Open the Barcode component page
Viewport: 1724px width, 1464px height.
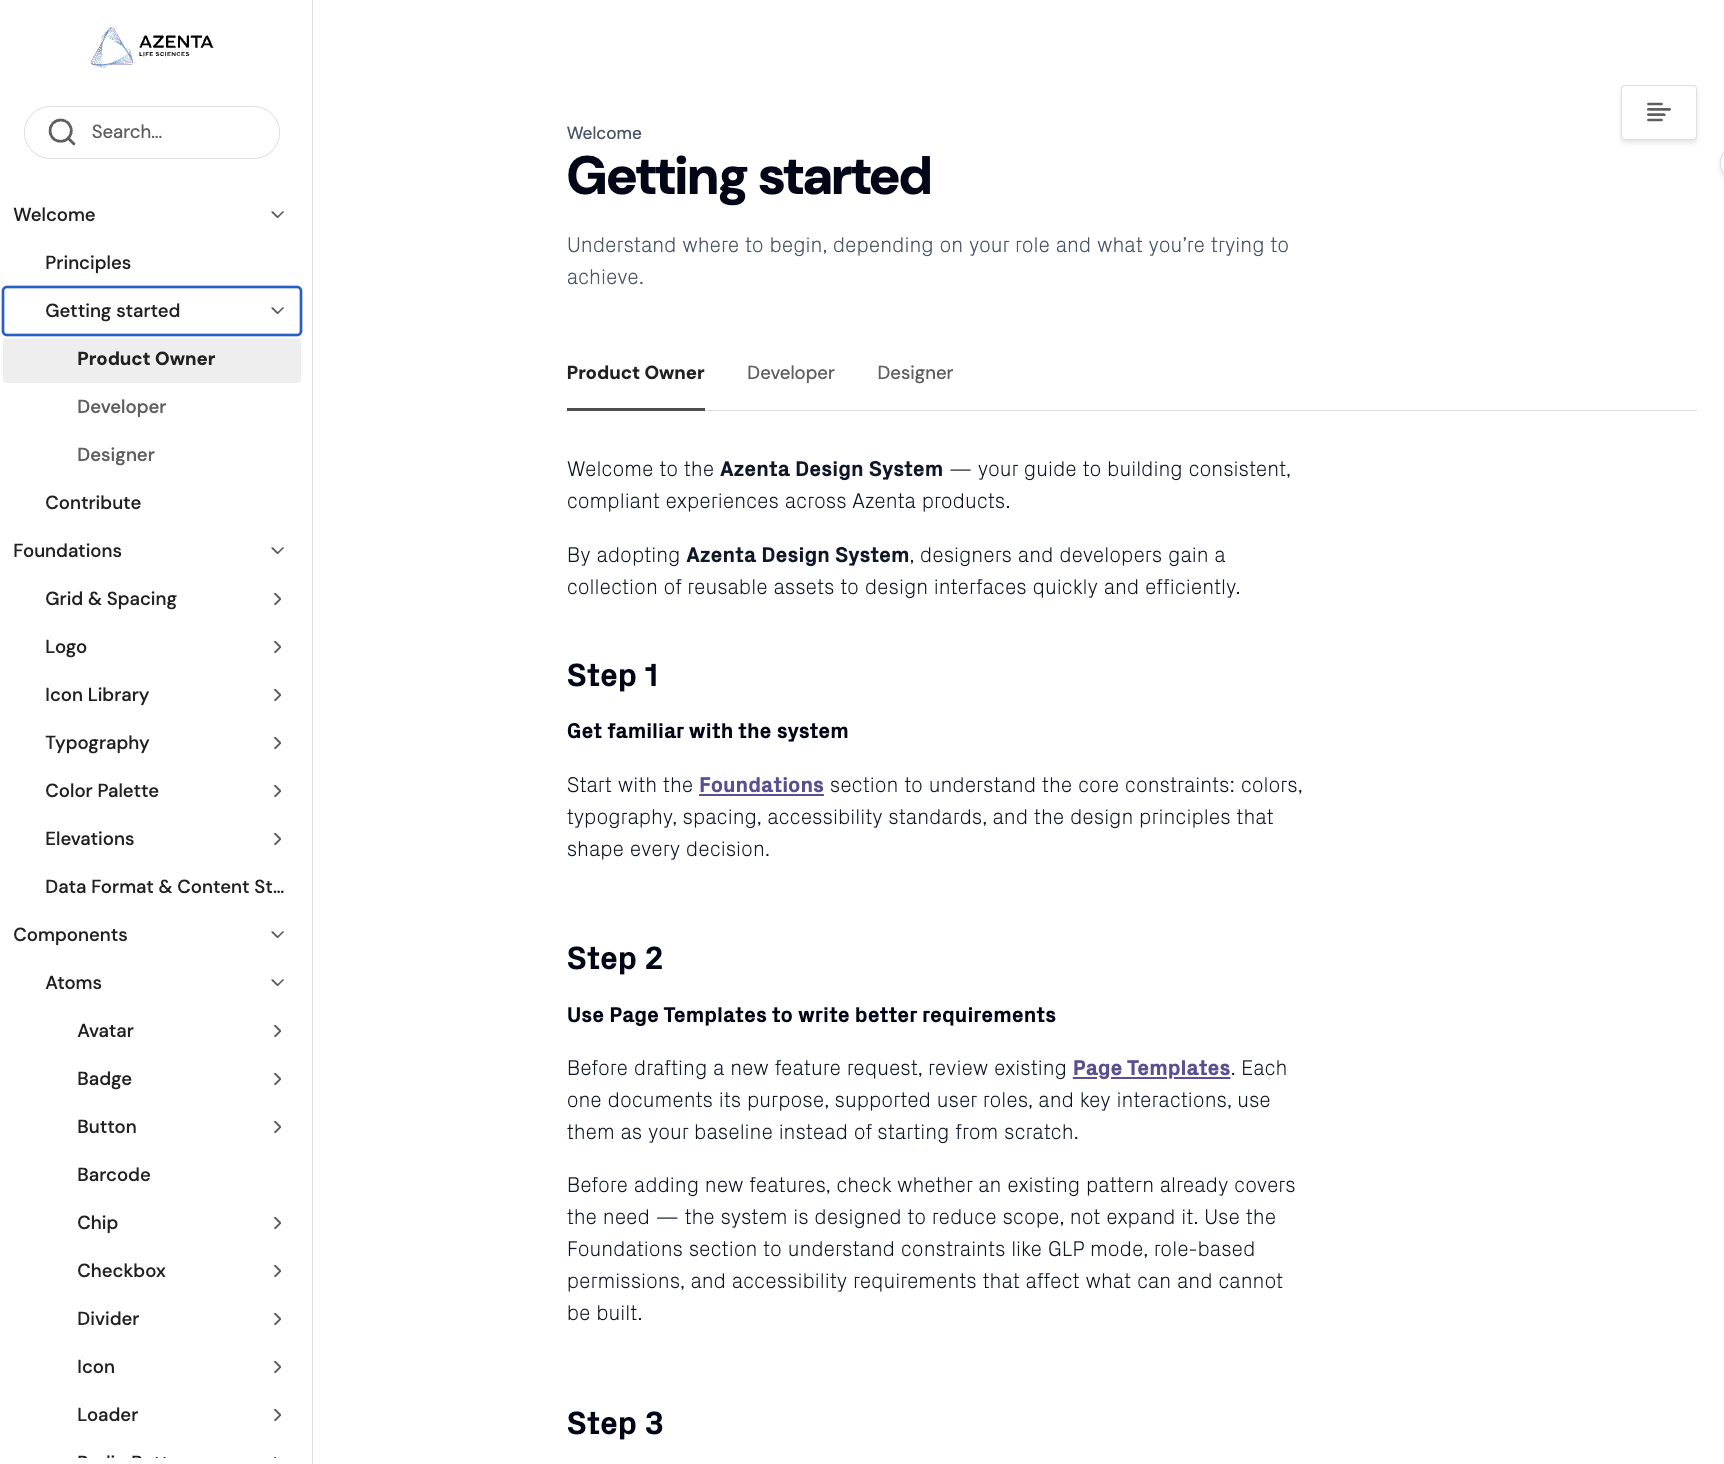click(x=114, y=1175)
